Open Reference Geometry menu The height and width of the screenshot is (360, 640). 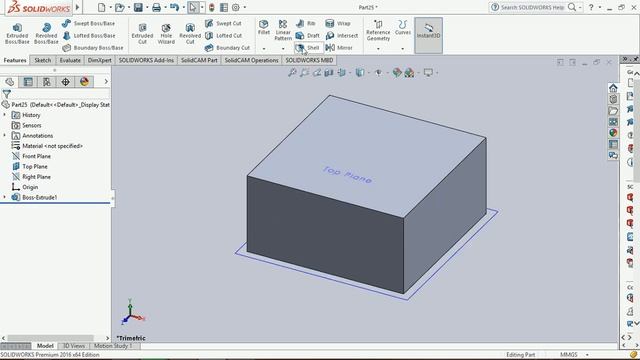tap(378, 30)
